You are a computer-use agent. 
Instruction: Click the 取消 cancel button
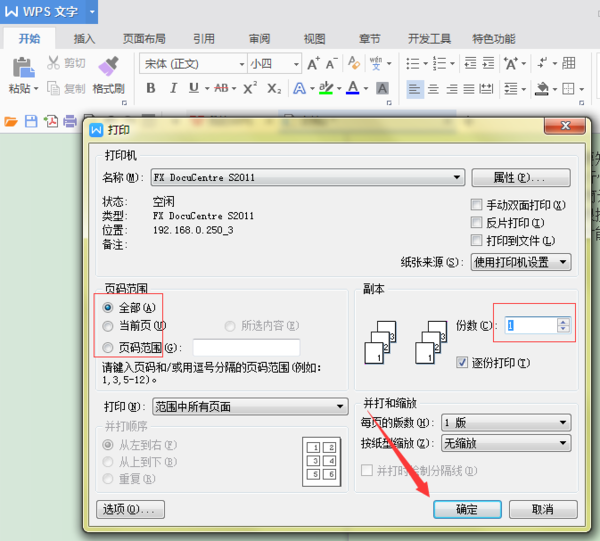543,509
